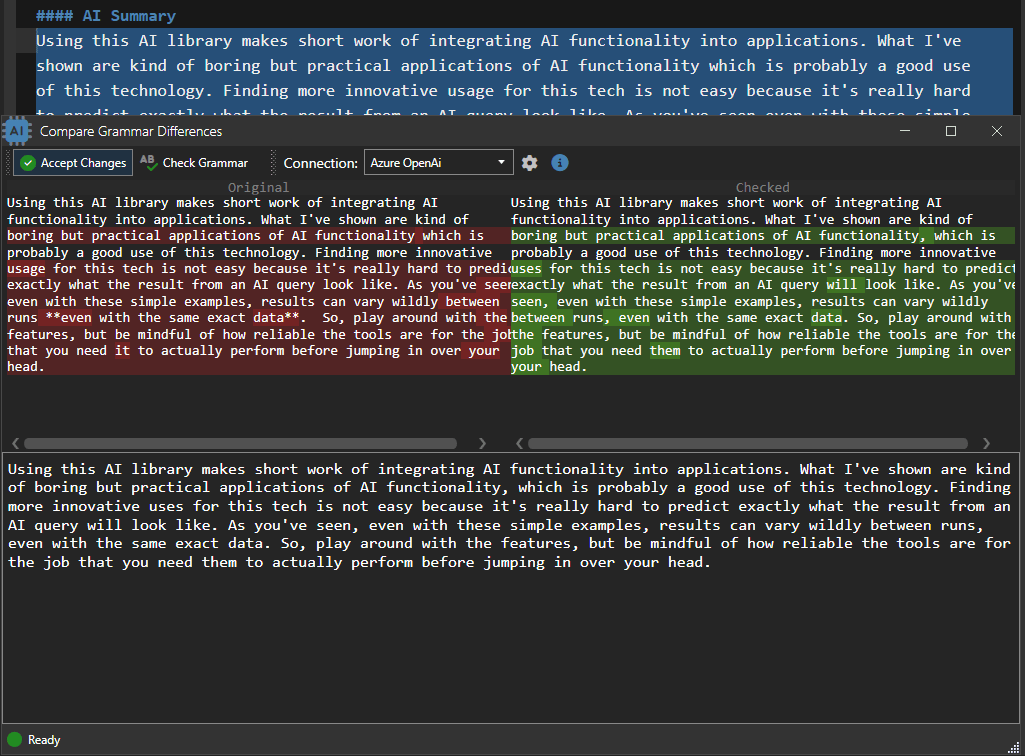This screenshot has width=1025, height=756.
Task: Click the Checked pane horizontal scrollbar thumb
Action: click(747, 443)
